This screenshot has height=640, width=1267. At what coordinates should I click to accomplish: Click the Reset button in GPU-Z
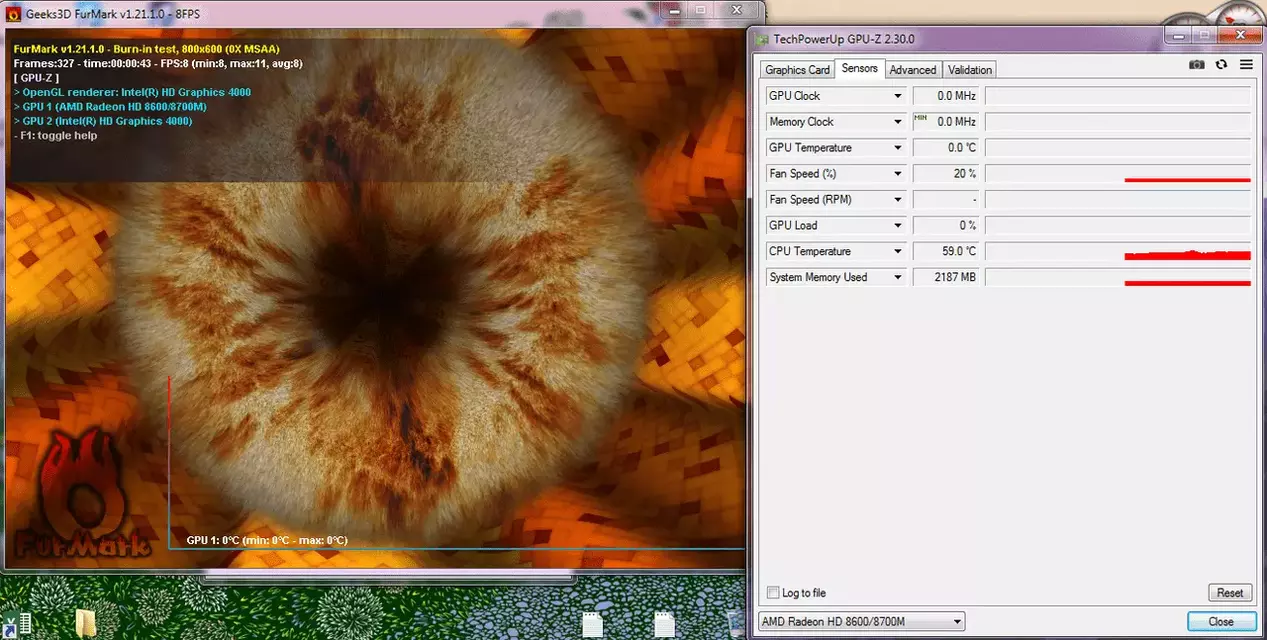pyautogui.click(x=1230, y=593)
